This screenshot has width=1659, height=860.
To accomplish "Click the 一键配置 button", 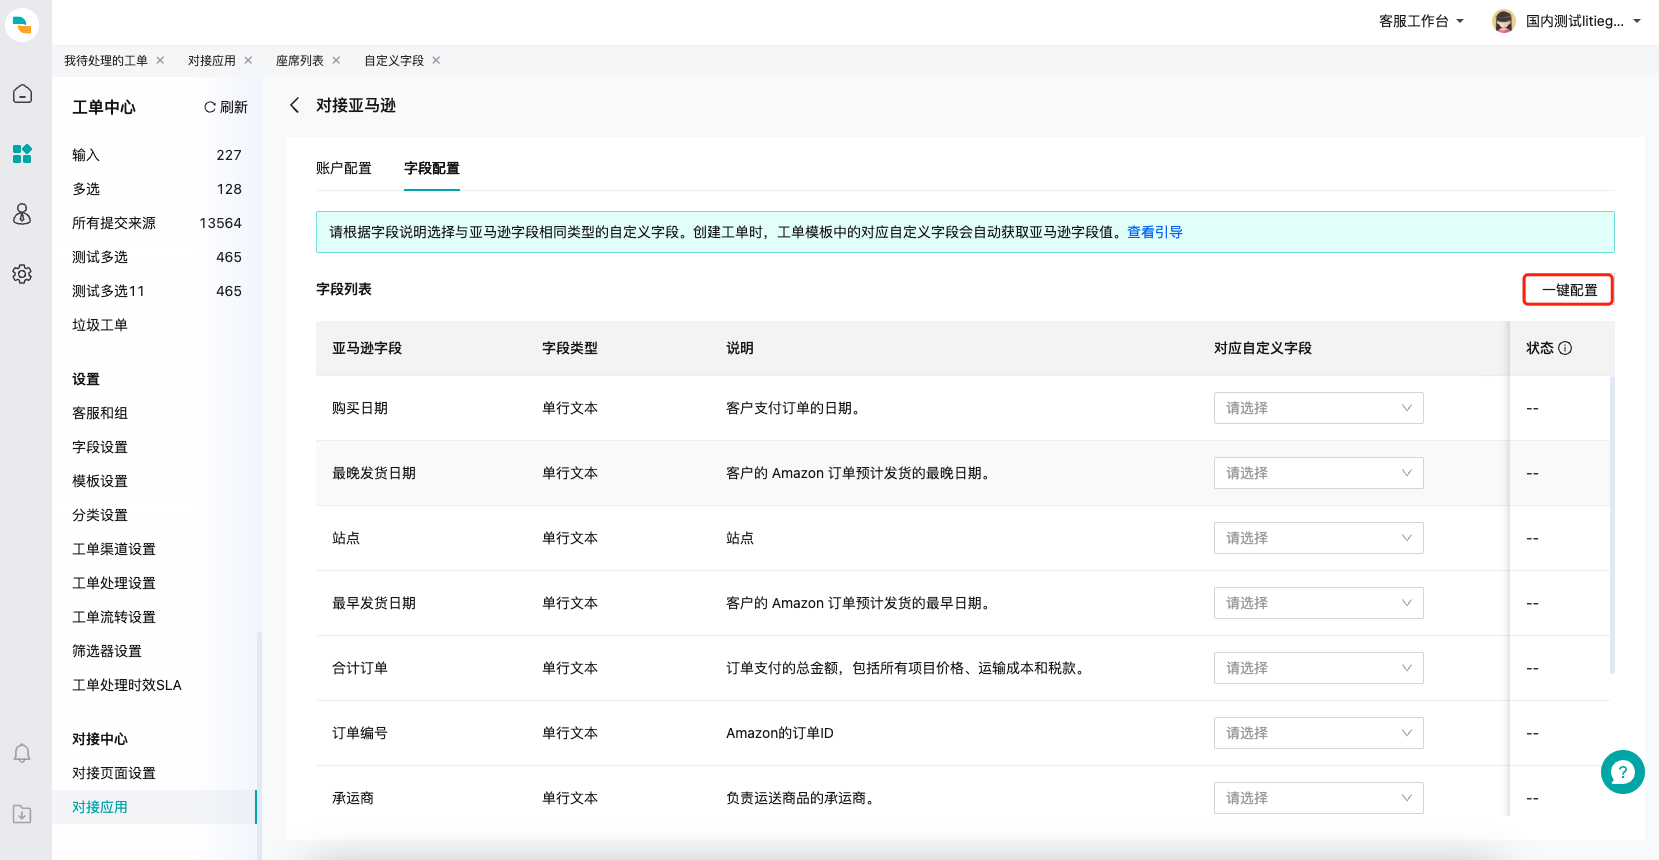I will click(1568, 290).
